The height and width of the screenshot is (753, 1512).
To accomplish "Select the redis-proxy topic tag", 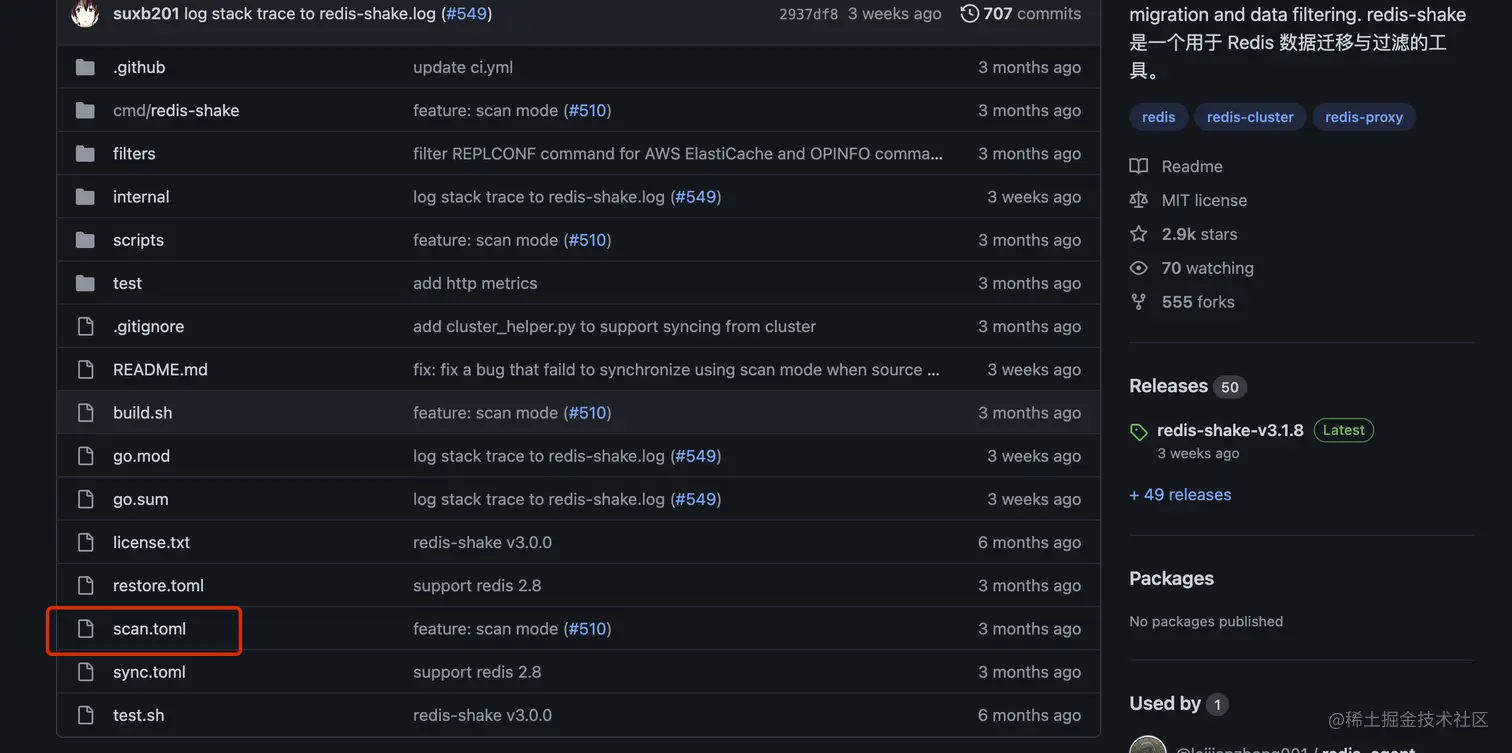I will (1364, 117).
